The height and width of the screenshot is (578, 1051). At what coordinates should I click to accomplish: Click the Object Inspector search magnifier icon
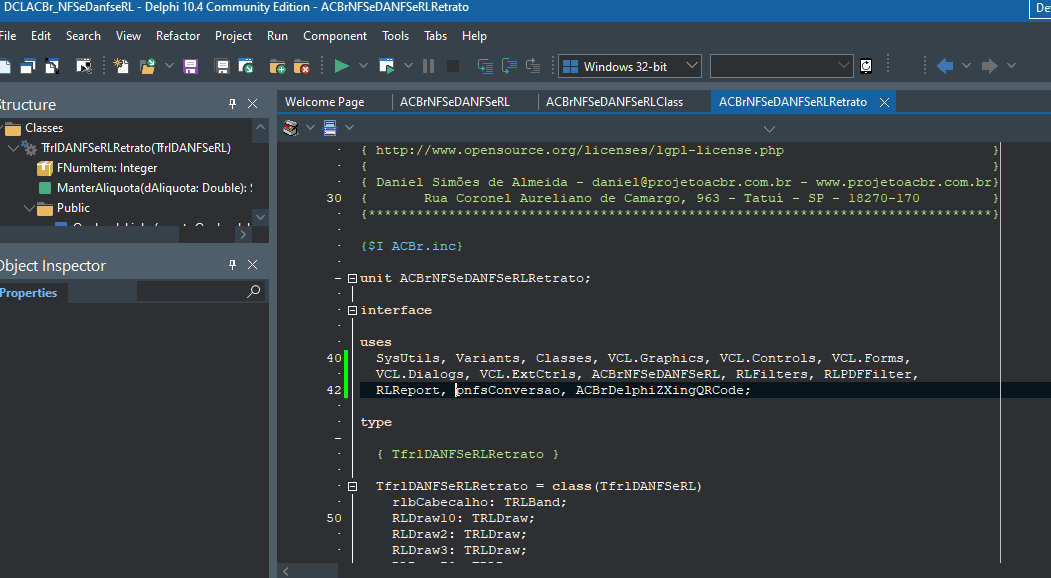coord(253,291)
